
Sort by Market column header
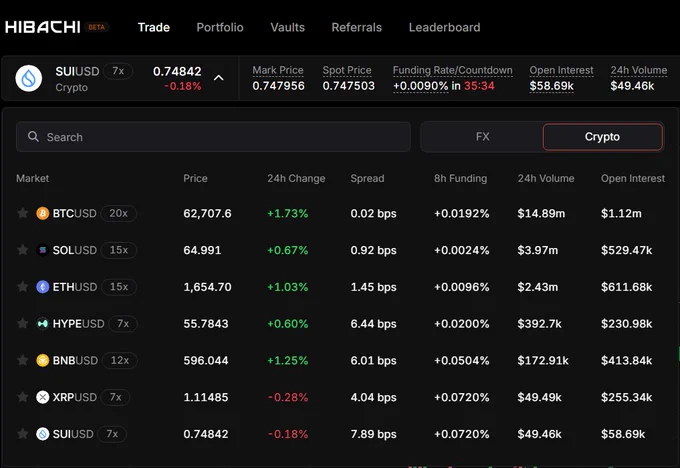pos(33,178)
